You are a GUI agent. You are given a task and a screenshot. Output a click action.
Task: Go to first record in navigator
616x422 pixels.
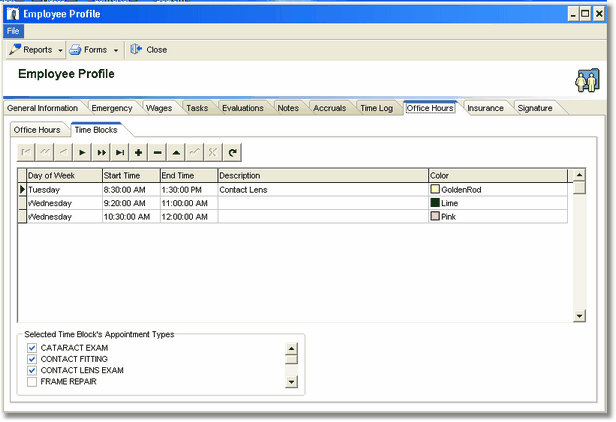pos(26,152)
